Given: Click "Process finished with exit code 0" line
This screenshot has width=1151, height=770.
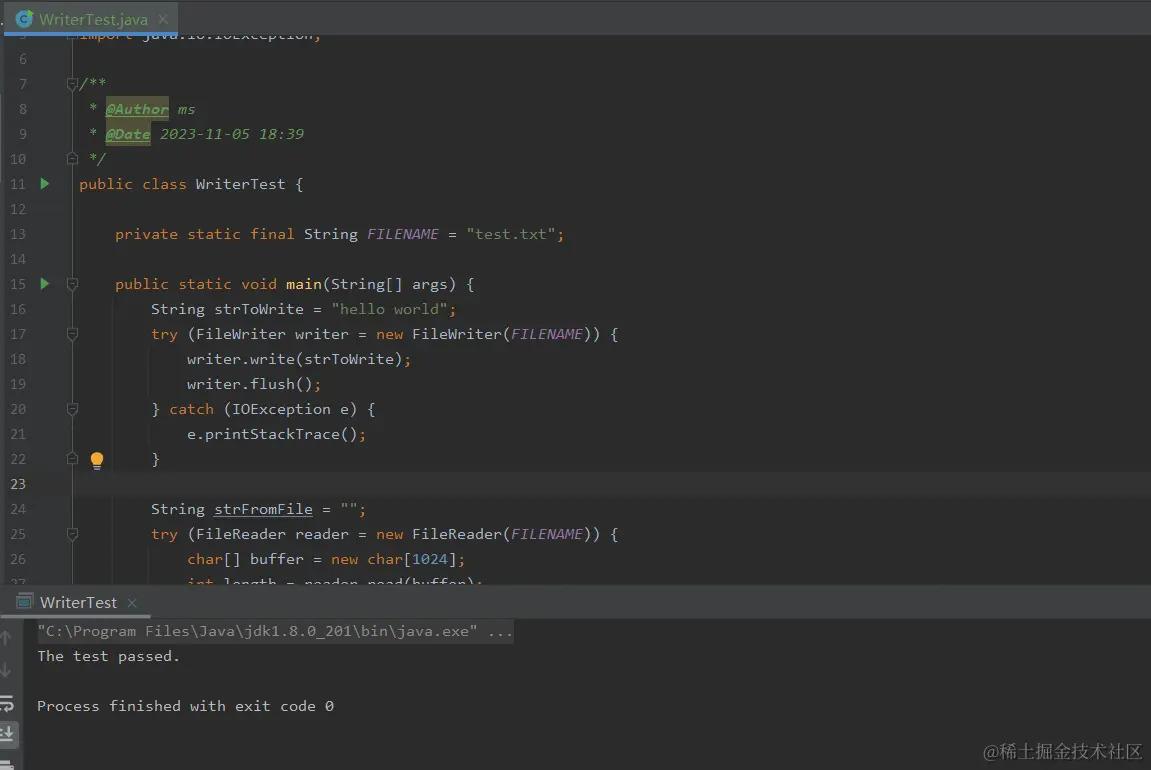Looking at the screenshot, I should coord(185,706).
